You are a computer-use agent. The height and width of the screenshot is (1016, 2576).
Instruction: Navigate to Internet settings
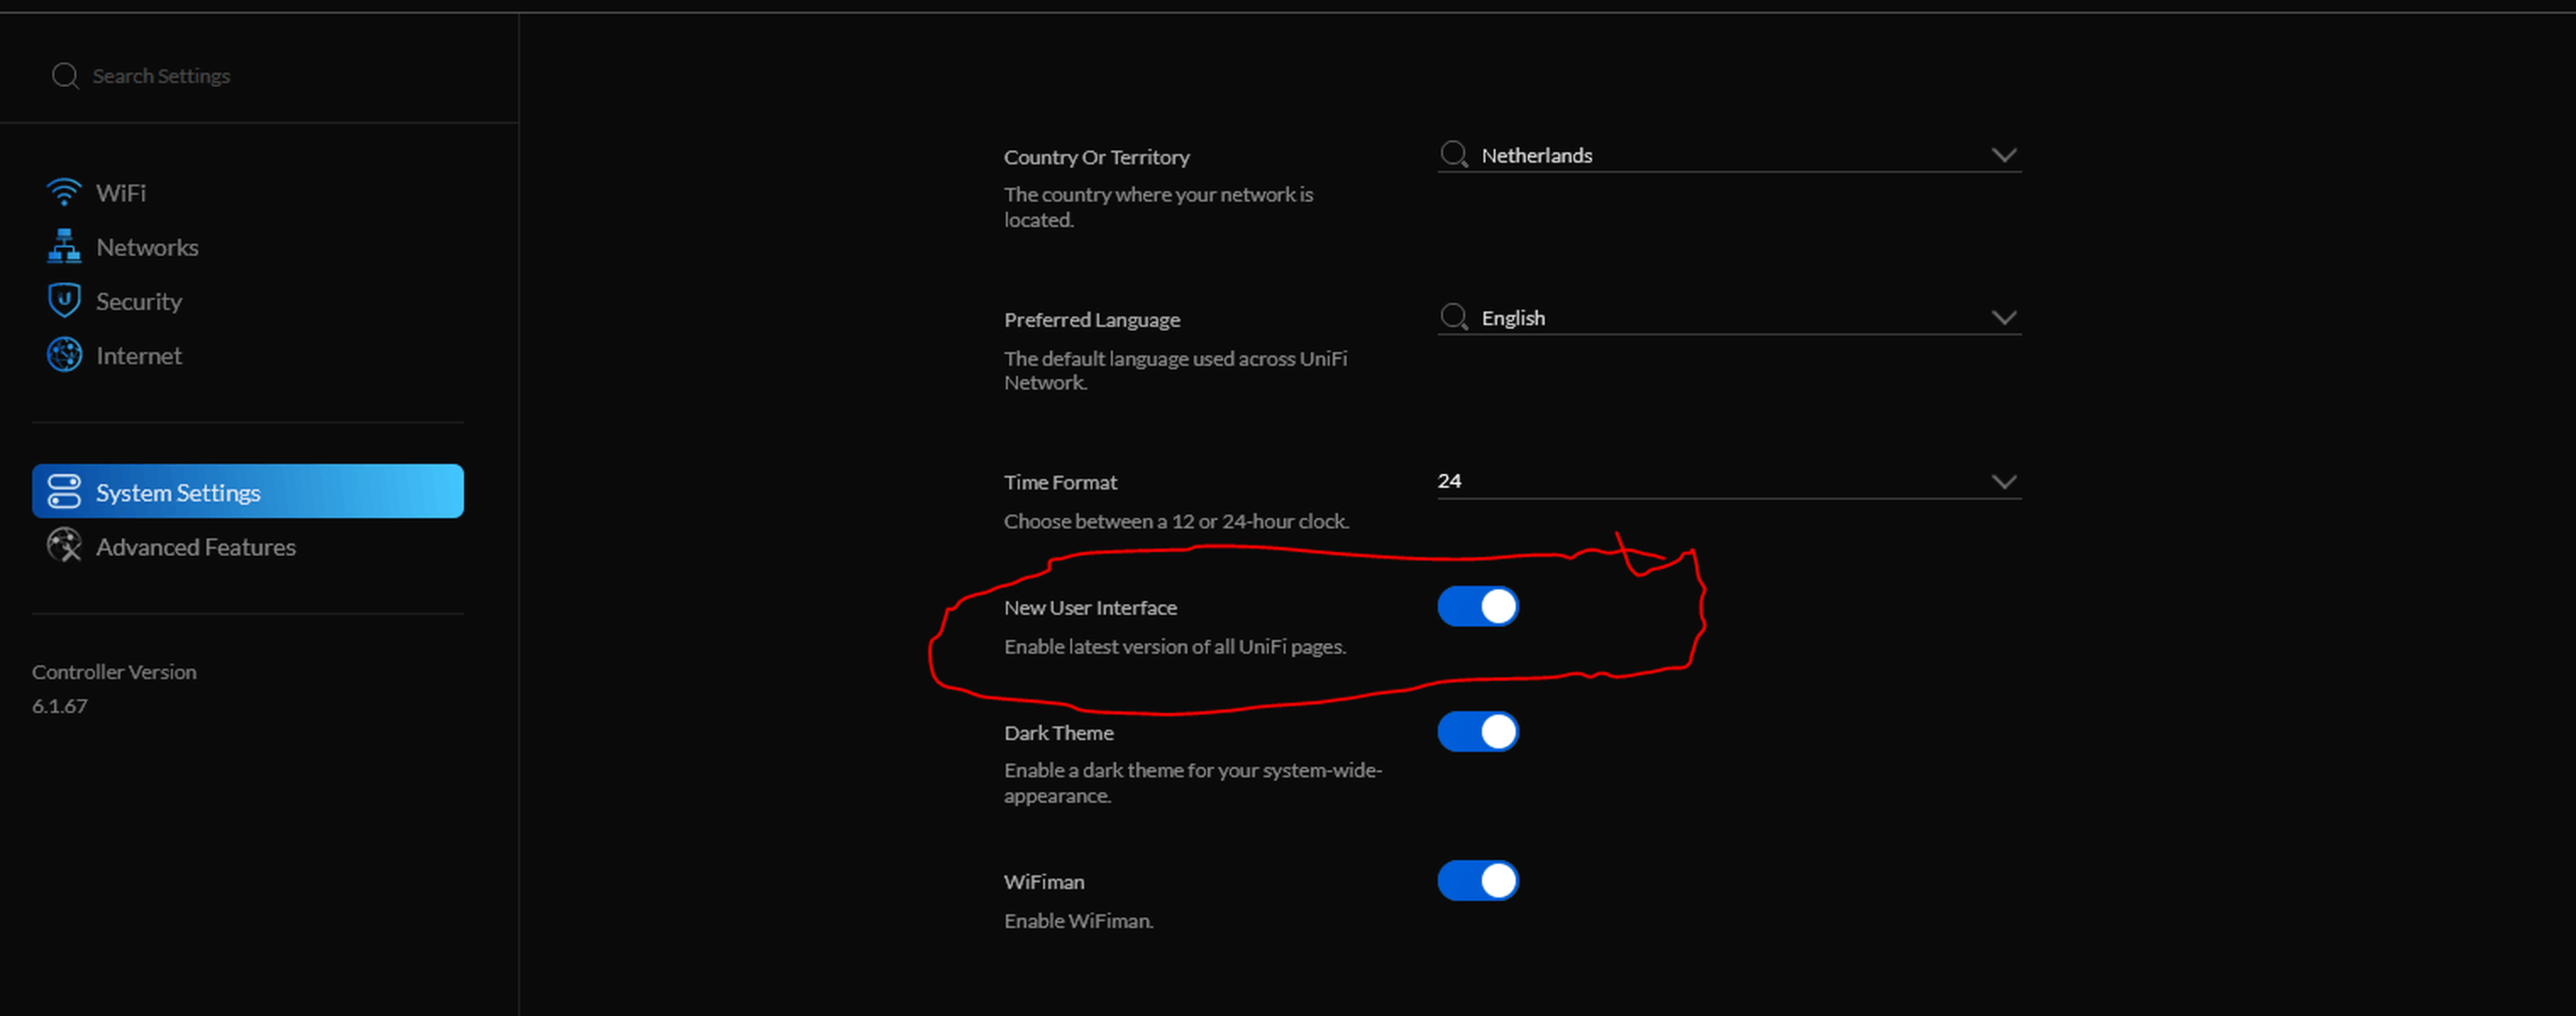(139, 356)
